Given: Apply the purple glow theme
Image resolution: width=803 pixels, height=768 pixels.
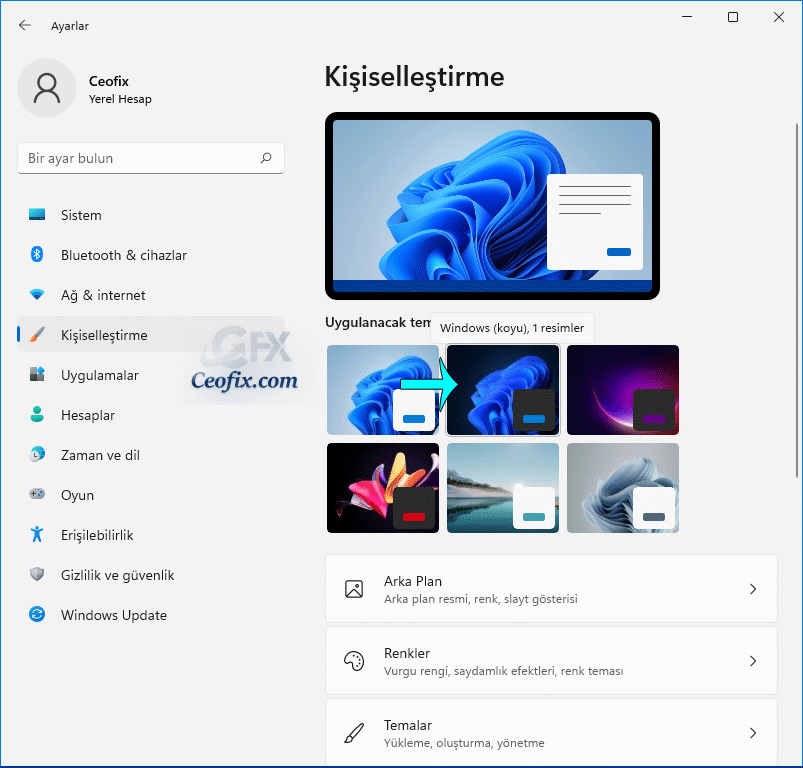Looking at the screenshot, I should 623,390.
